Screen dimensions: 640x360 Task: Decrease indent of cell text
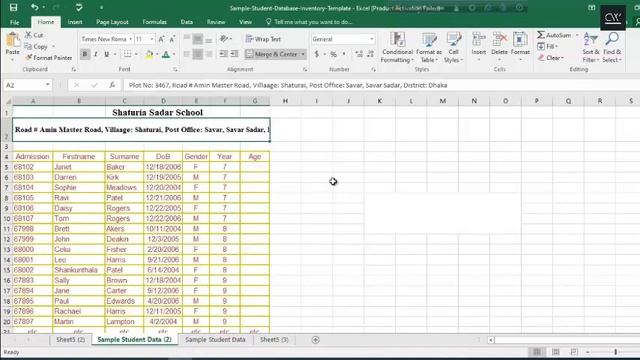[223, 54]
